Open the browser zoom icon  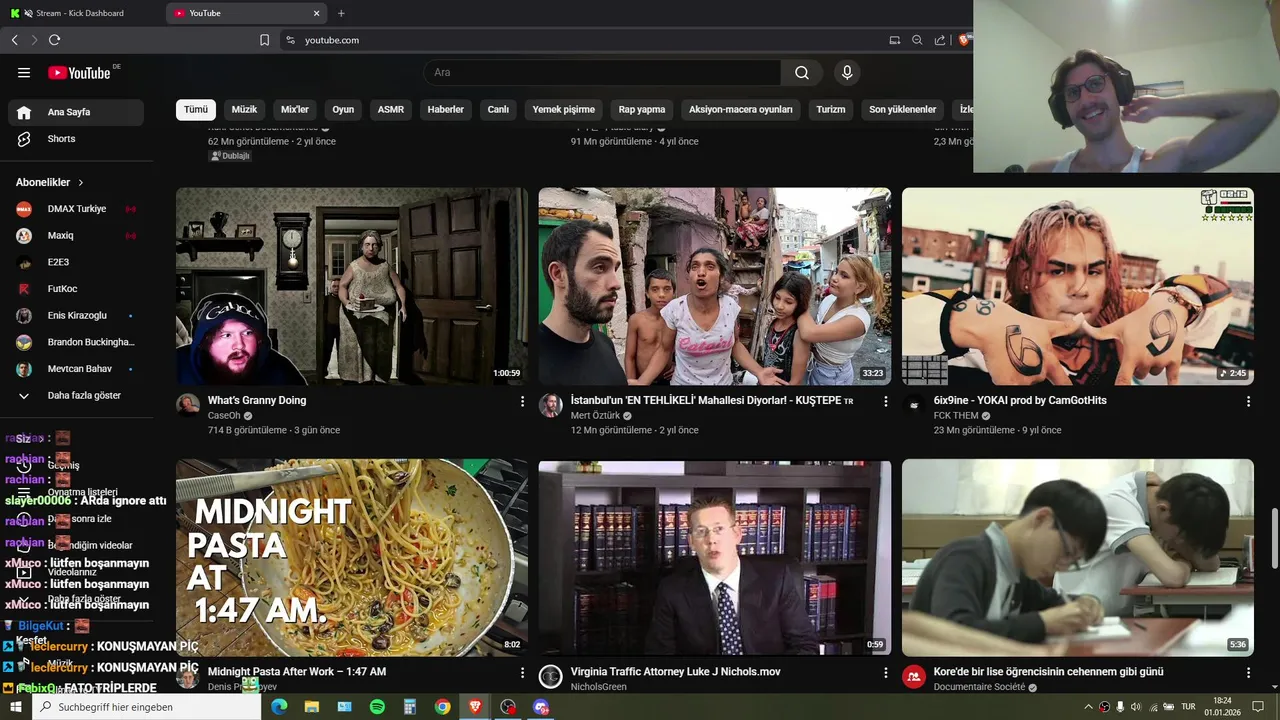tap(917, 40)
